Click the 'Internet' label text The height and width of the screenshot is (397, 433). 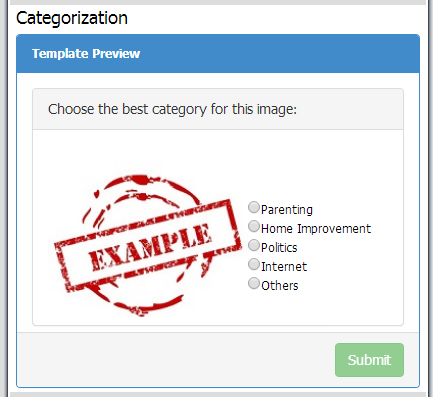click(x=284, y=267)
